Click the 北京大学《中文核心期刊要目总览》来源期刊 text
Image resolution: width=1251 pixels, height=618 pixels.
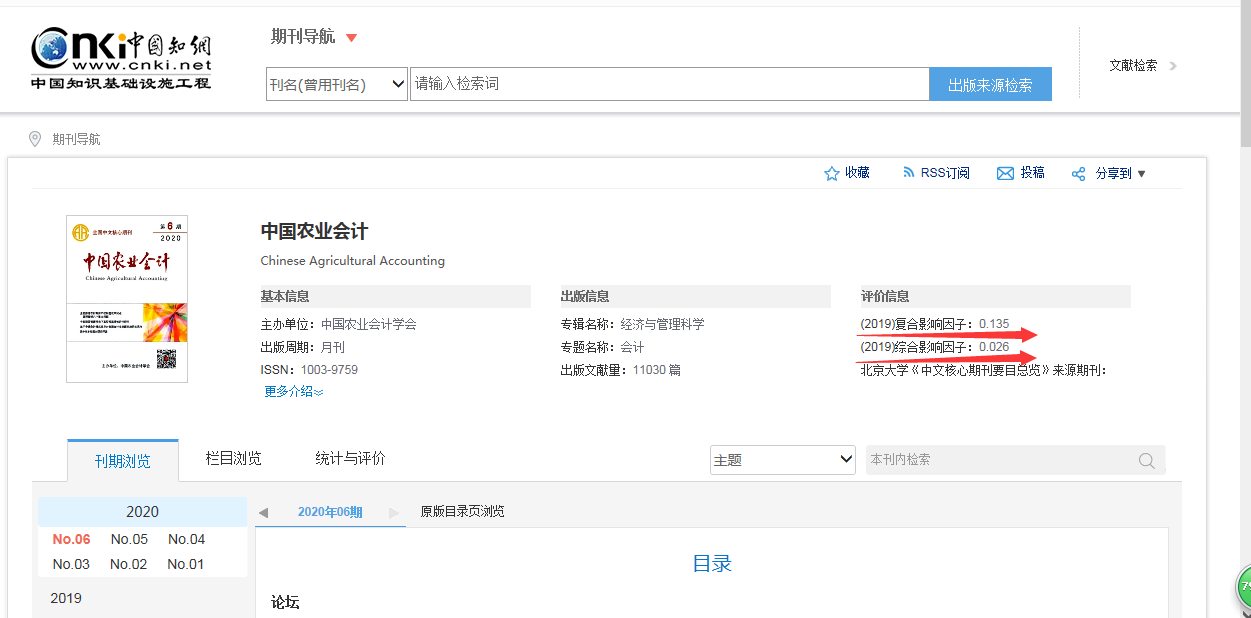[x=984, y=370]
